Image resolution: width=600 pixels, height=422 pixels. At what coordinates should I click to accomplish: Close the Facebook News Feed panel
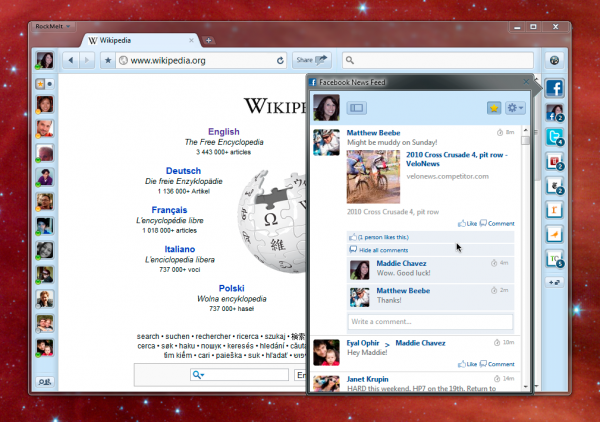pyautogui.click(x=526, y=81)
